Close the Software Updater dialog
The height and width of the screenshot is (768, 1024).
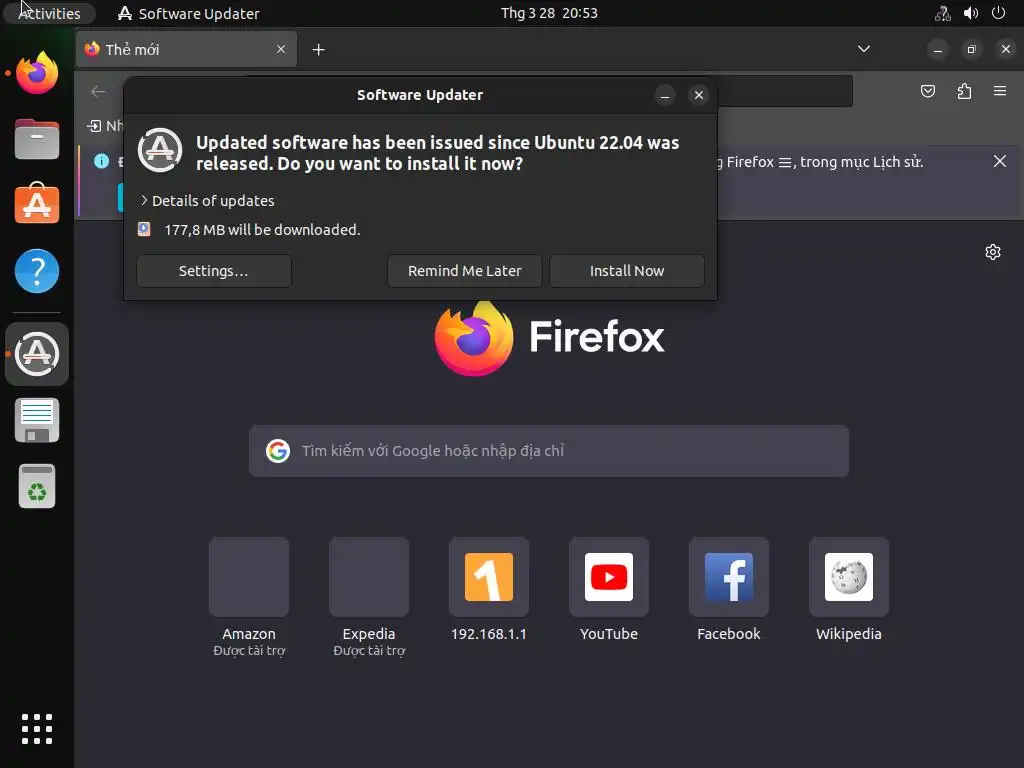pos(698,95)
